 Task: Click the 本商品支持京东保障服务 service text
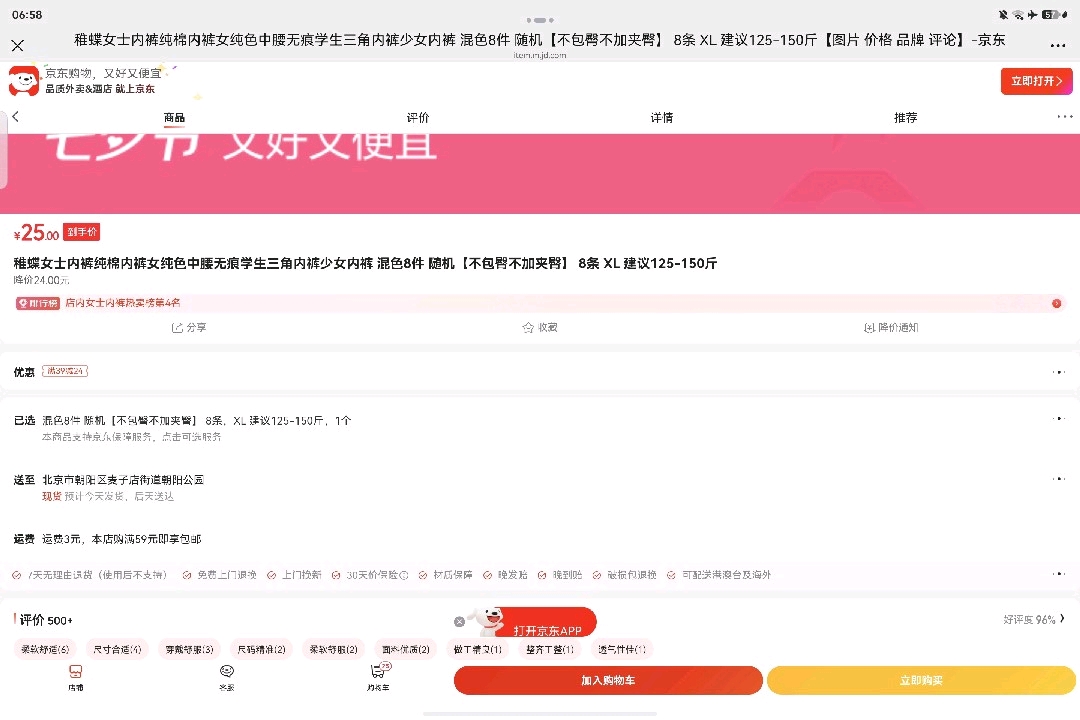(x=132, y=437)
